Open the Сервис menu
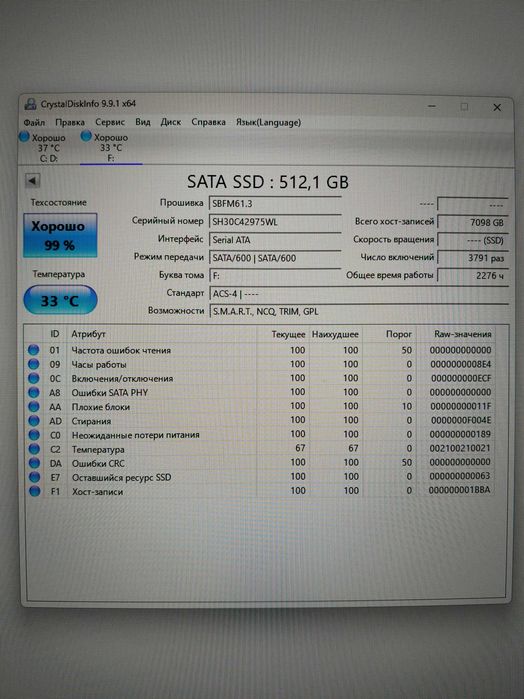524x699 pixels. coord(110,122)
